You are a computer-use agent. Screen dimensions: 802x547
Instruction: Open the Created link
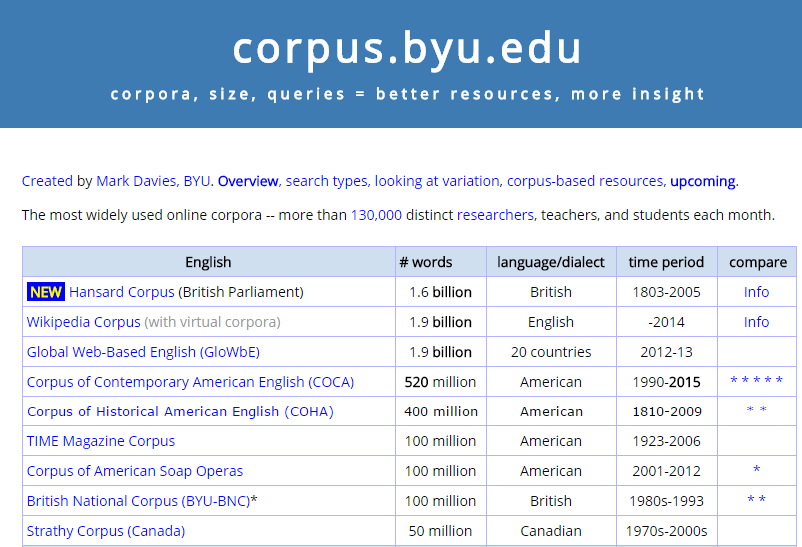47,181
